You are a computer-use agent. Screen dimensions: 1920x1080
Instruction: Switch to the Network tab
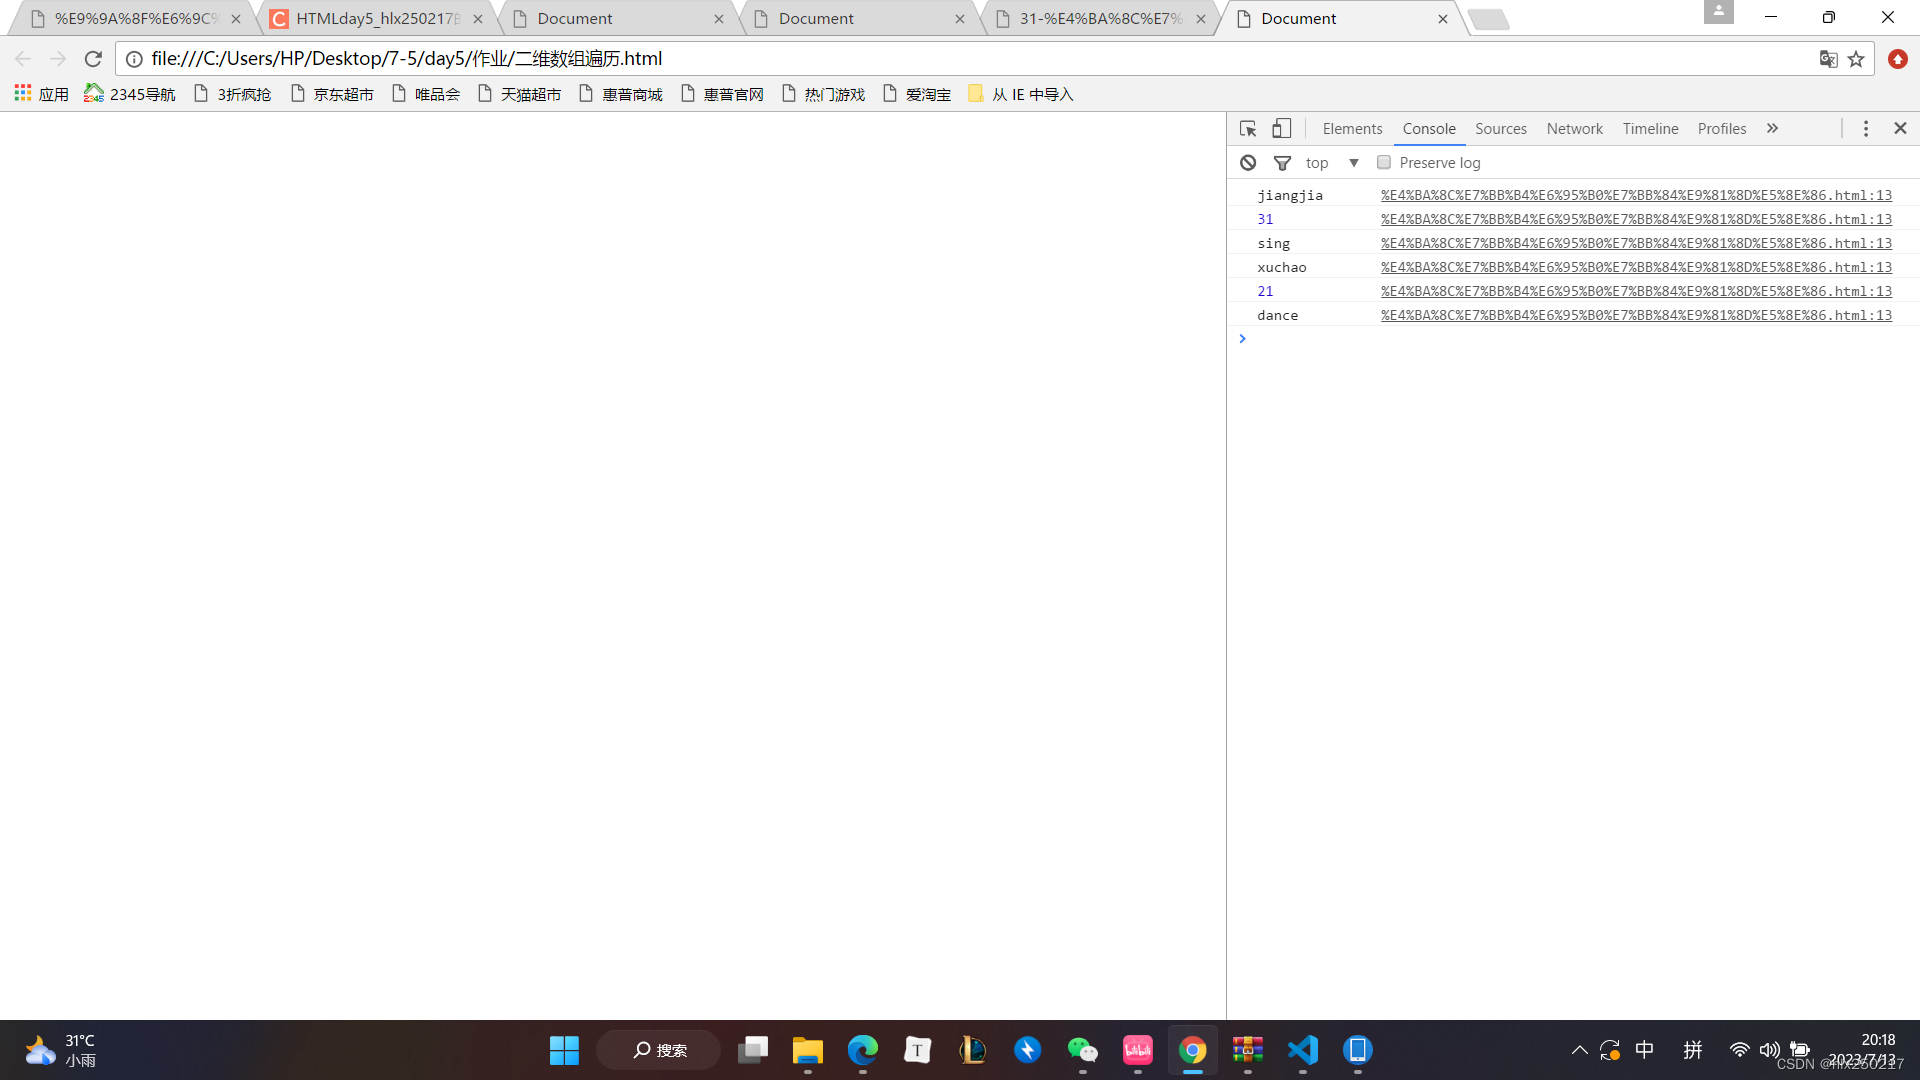click(1574, 129)
